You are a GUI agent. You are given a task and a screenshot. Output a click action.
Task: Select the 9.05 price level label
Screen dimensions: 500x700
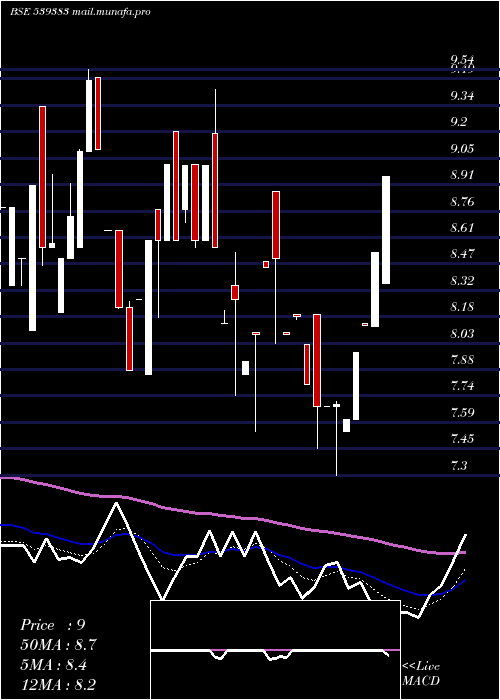click(x=462, y=148)
